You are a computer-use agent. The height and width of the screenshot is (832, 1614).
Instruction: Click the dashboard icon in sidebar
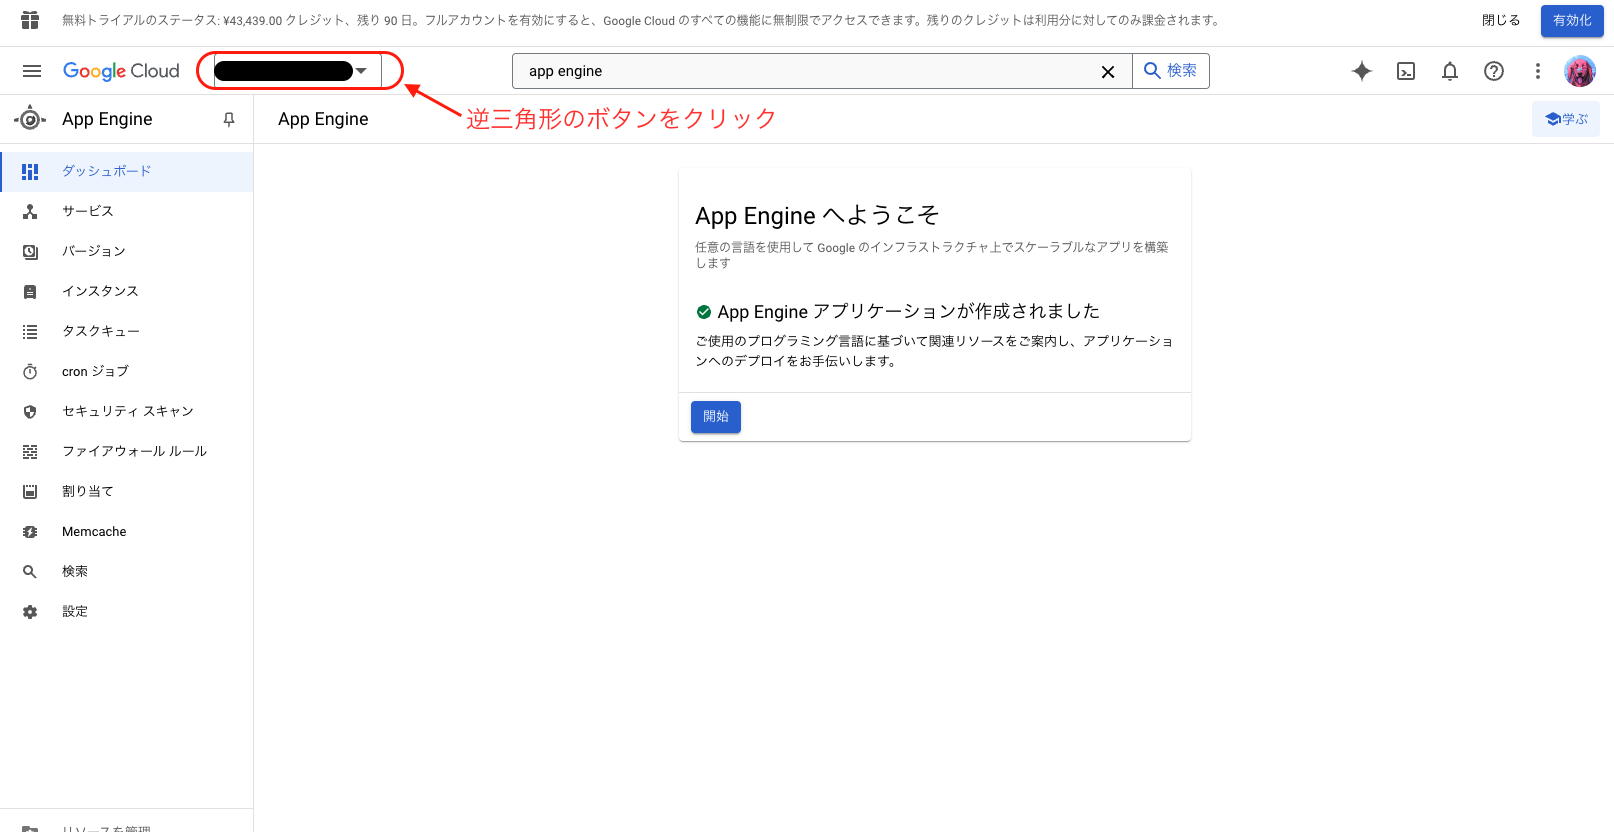tap(30, 171)
